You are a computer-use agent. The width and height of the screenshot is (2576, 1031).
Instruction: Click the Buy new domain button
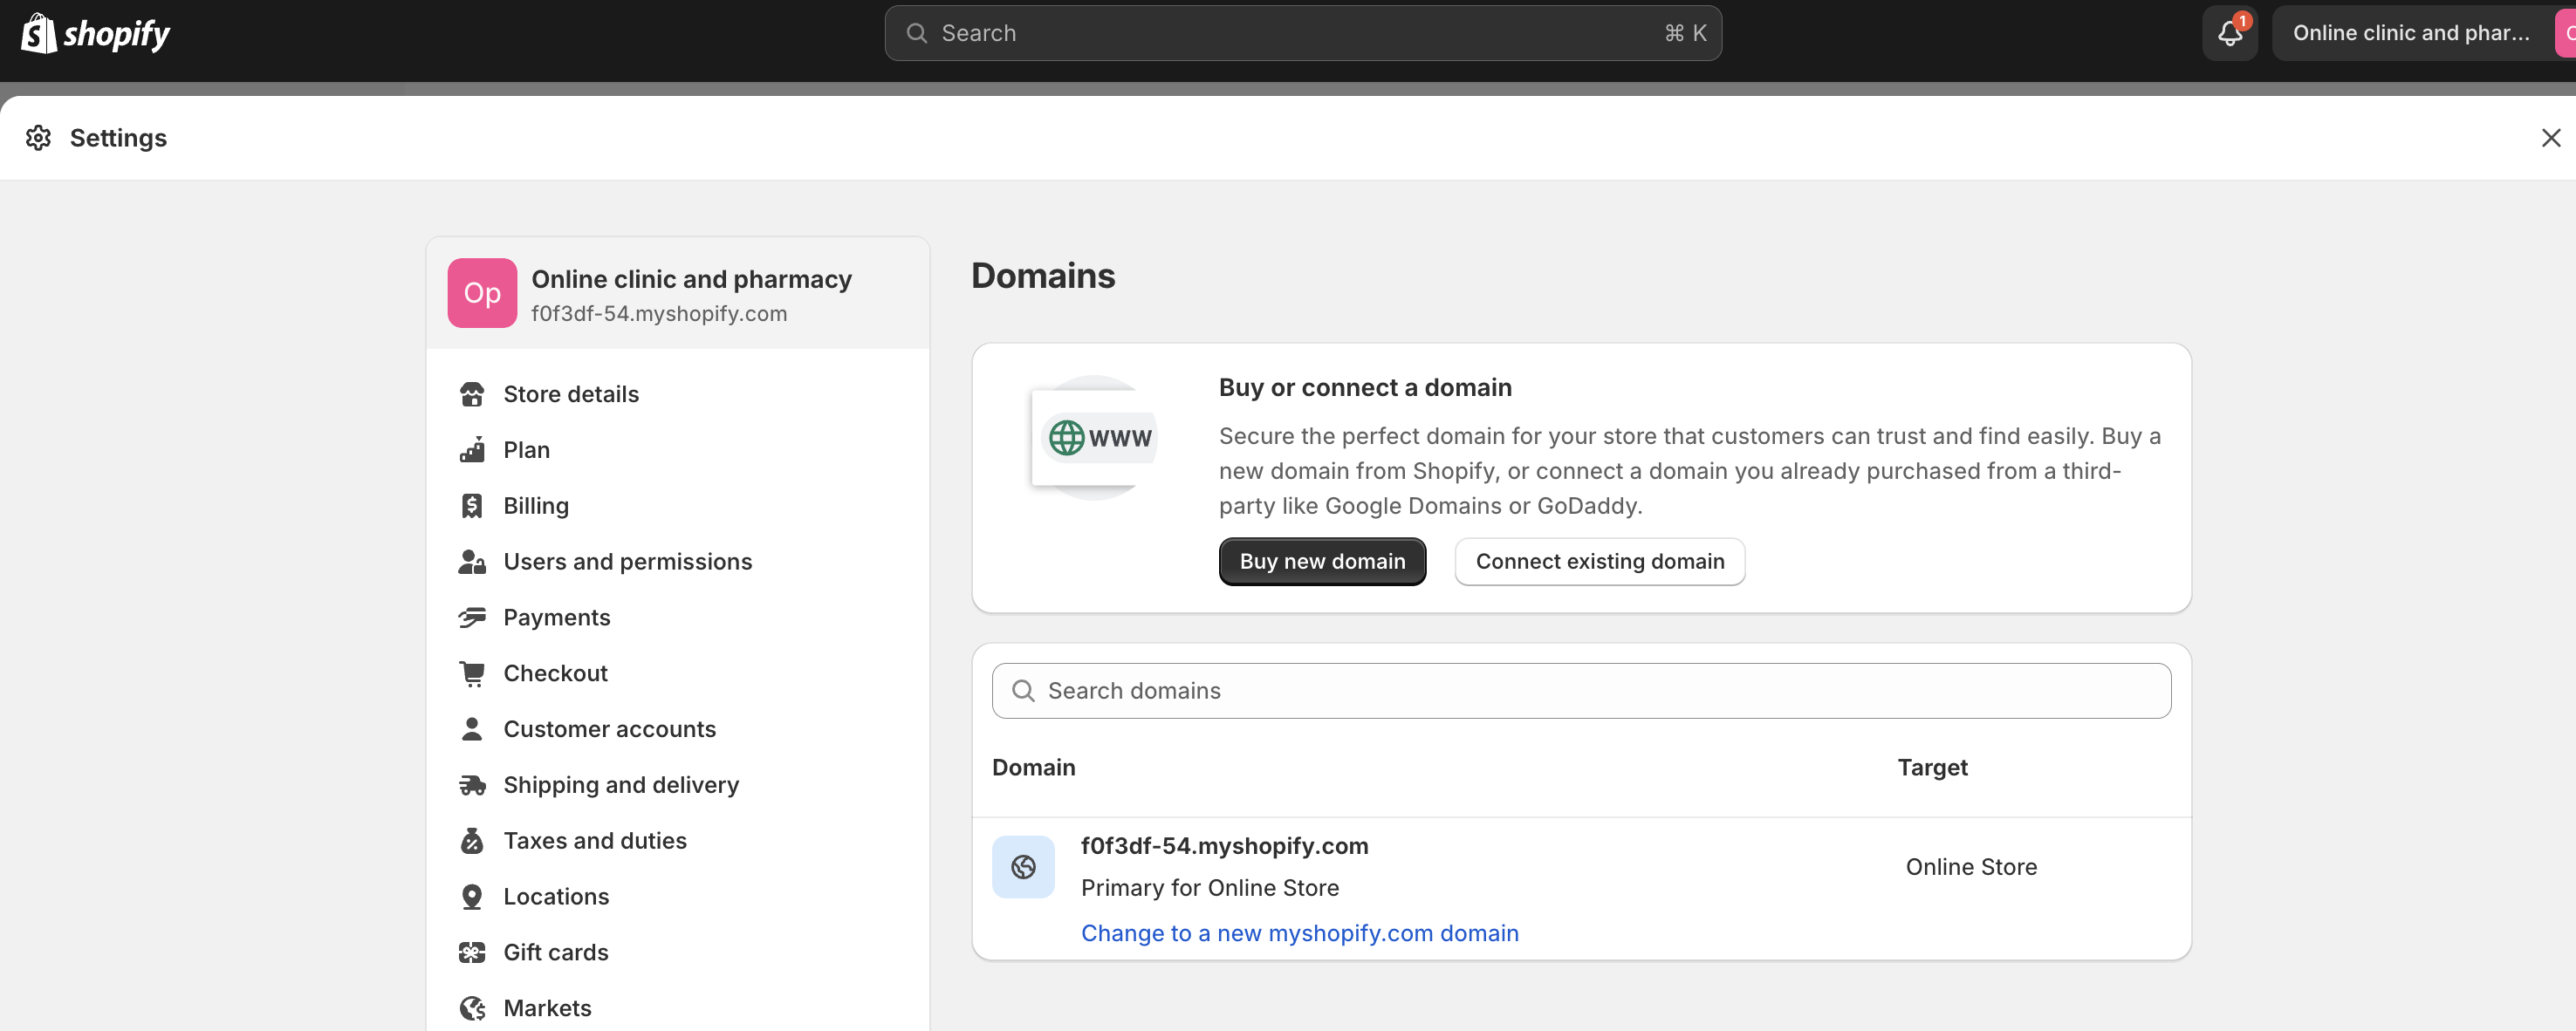(1322, 561)
